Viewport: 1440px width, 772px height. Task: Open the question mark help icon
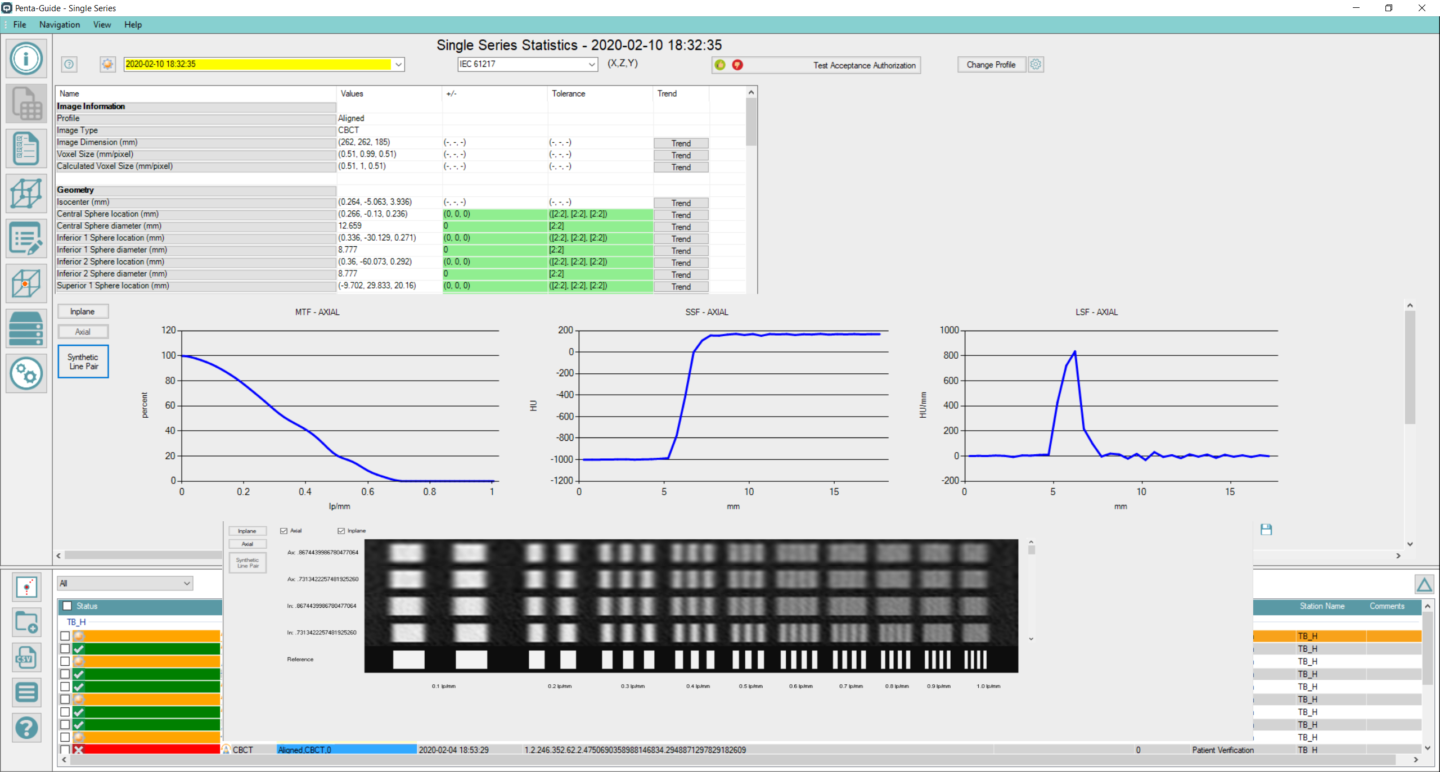pos(27,727)
